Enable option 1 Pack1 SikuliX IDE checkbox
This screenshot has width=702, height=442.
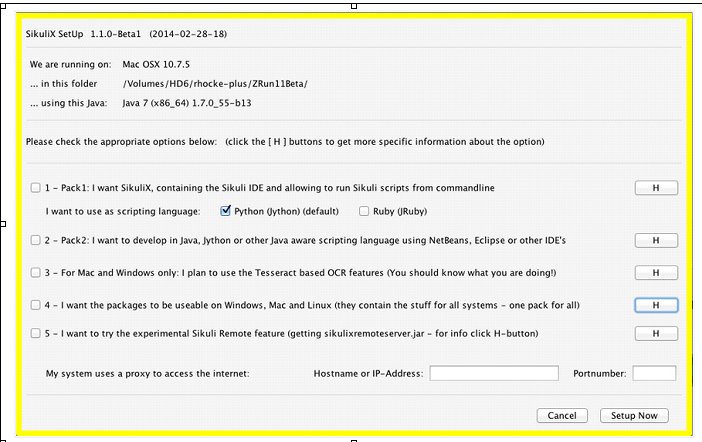[35, 188]
